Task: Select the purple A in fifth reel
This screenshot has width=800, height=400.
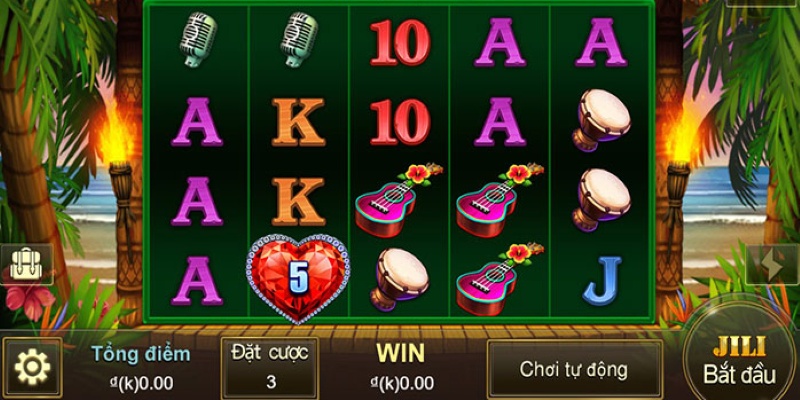Action: [601, 43]
